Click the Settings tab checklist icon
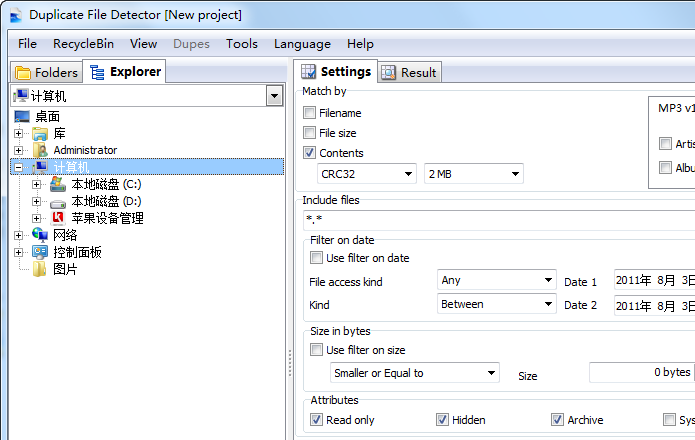695x440 pixels. [x=308, y=71]
